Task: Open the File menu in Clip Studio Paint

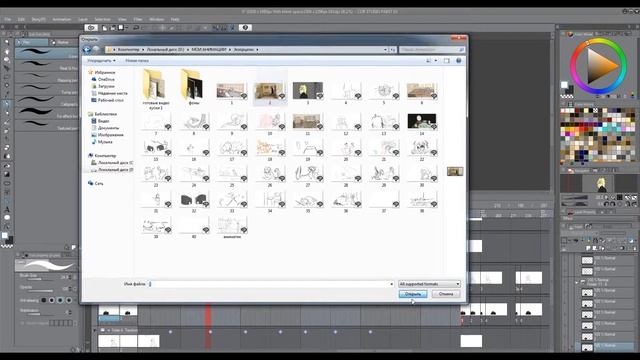Action: (x=8, y=19)
